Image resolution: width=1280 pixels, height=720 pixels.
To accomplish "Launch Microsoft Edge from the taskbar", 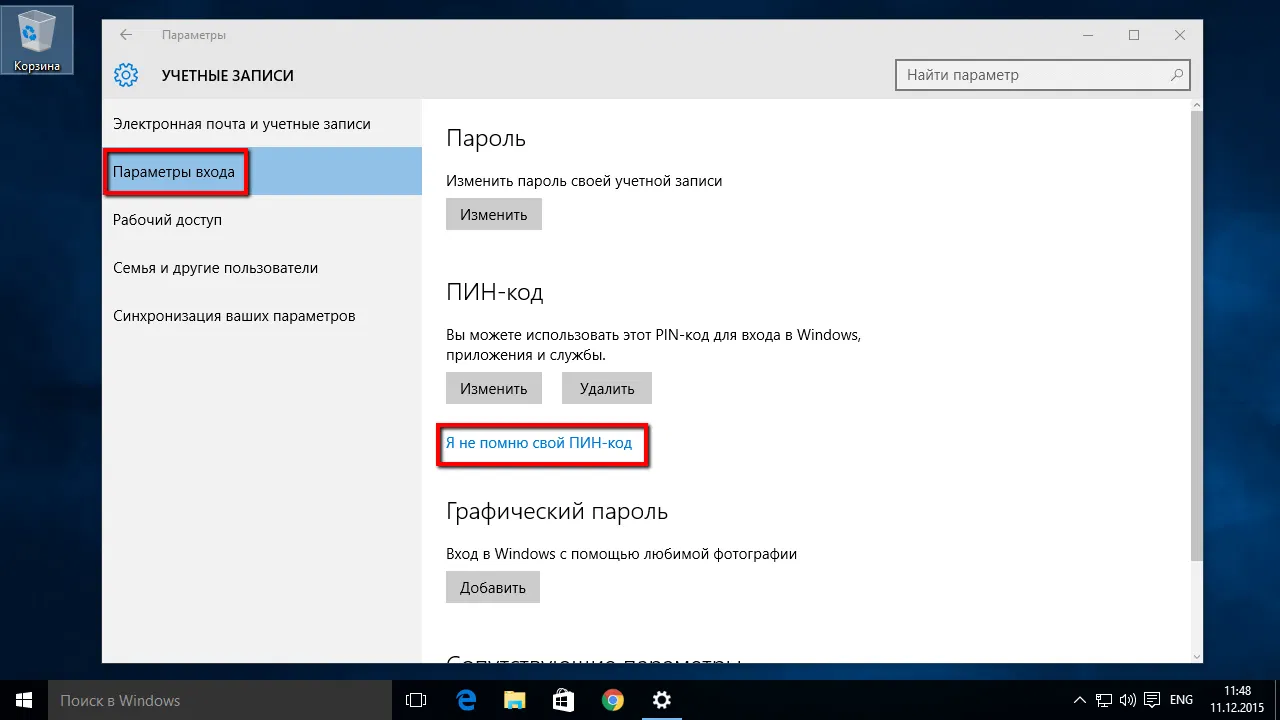I will click(x=466, y=700).
